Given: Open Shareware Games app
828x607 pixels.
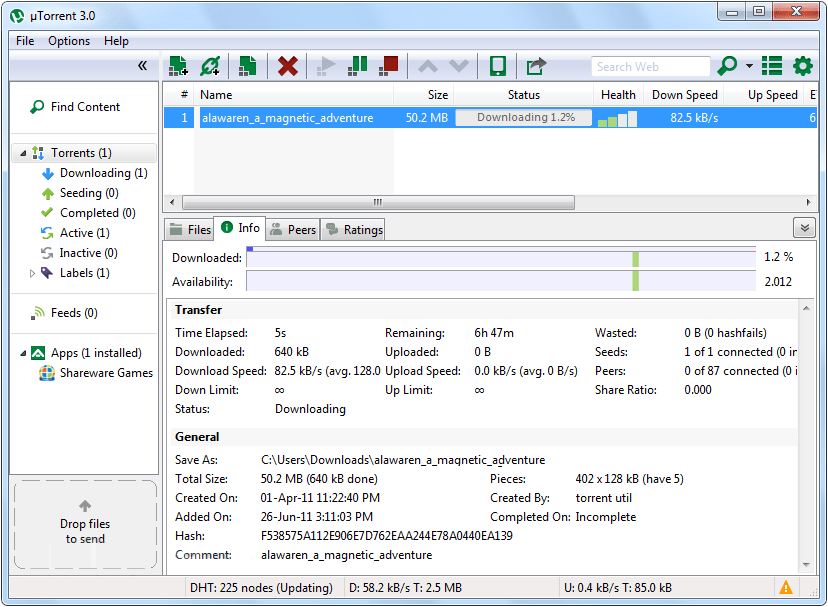Looking at the screenshot, I should 106,373.
